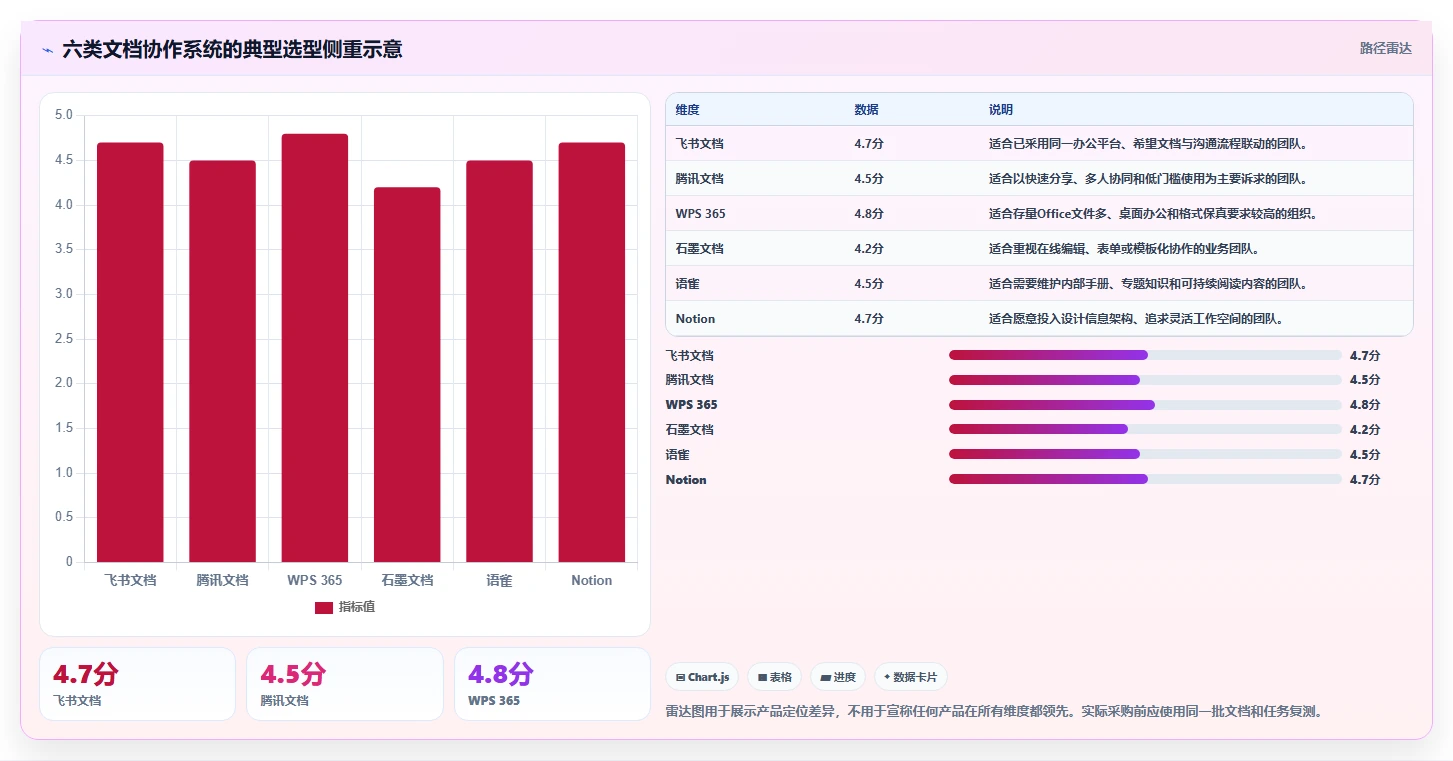Click the 表格 chip
1453x761 pixels.
(775, 677)
